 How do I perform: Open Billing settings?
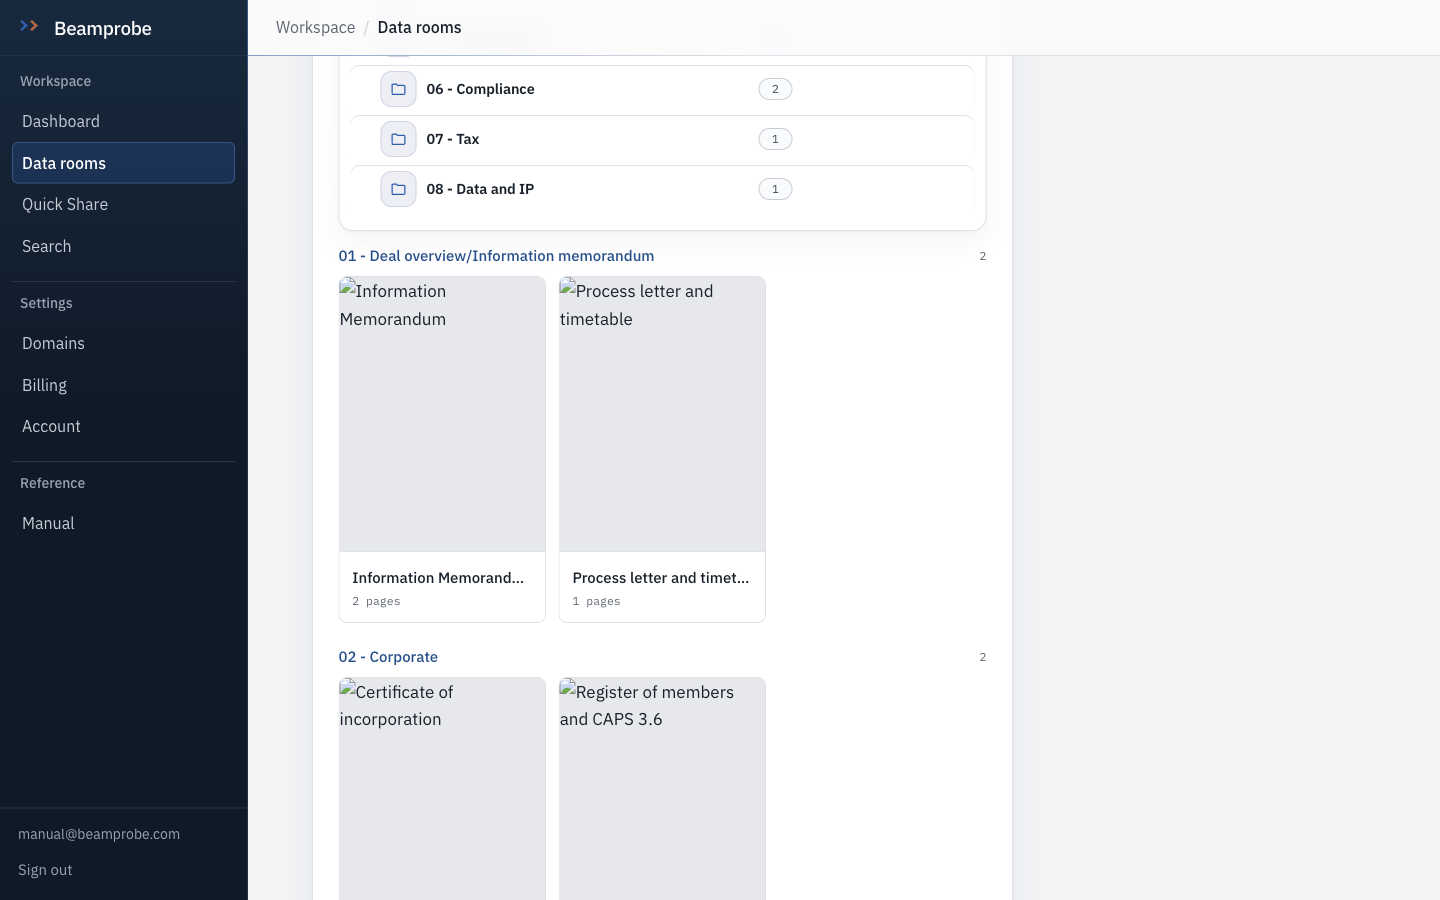(x=123, y=385)
